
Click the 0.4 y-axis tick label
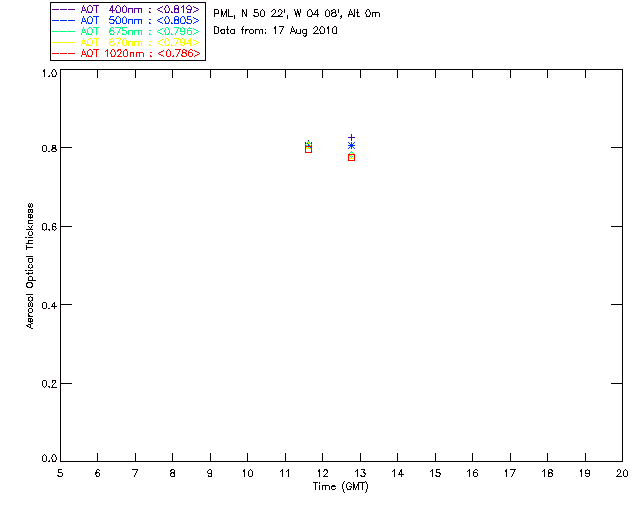pos(49,305)
